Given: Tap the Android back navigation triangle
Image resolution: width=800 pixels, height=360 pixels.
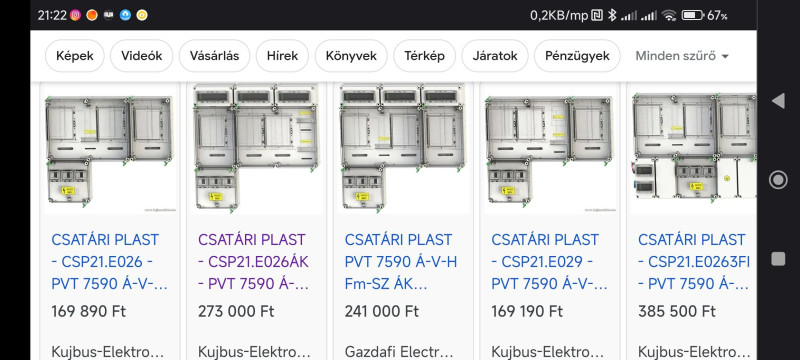Looking at the screenshot, I should click(778, 100).
